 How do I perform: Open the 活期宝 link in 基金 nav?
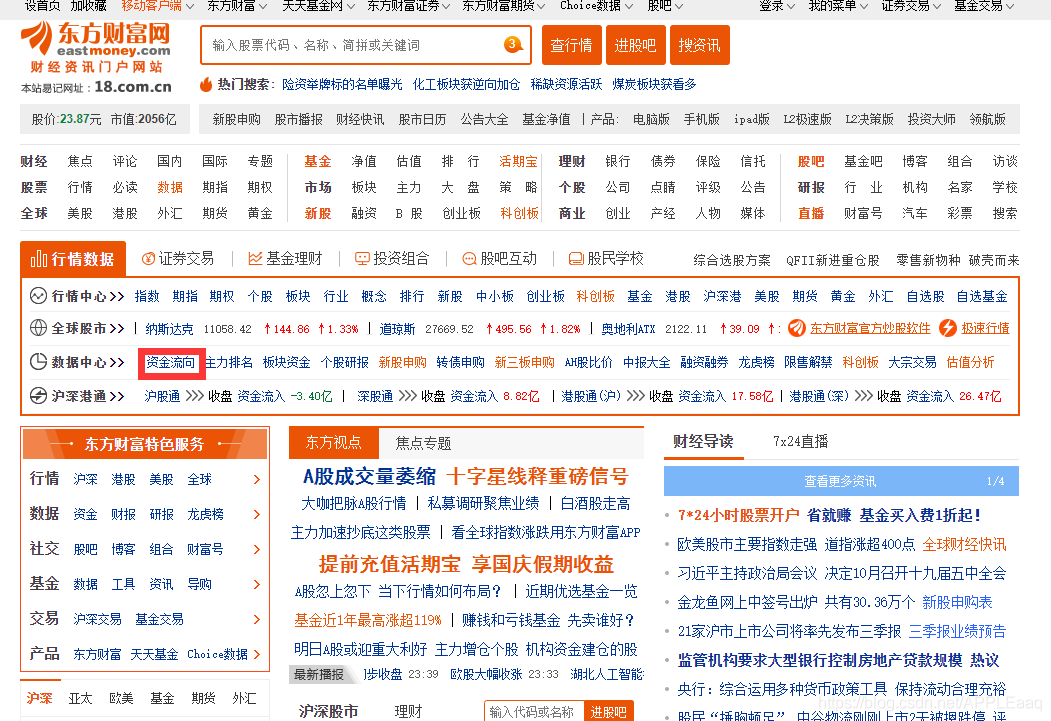518,161
